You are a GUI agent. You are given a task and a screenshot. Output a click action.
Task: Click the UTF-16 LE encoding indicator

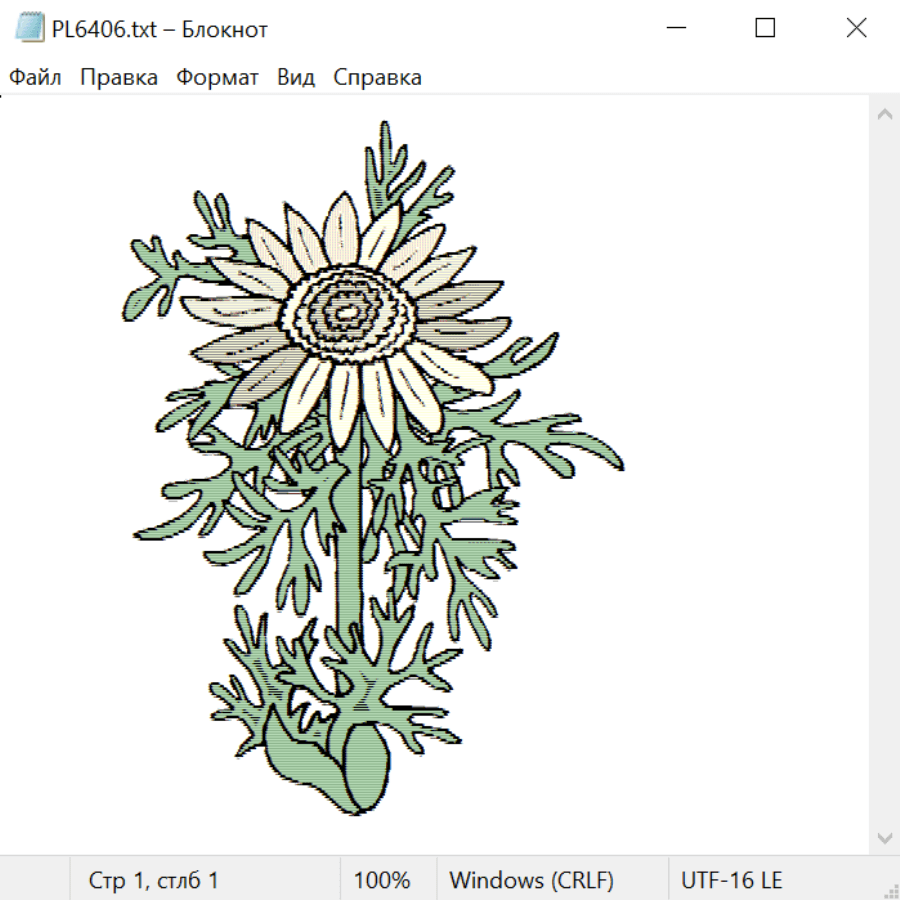(x=731, y=881)
